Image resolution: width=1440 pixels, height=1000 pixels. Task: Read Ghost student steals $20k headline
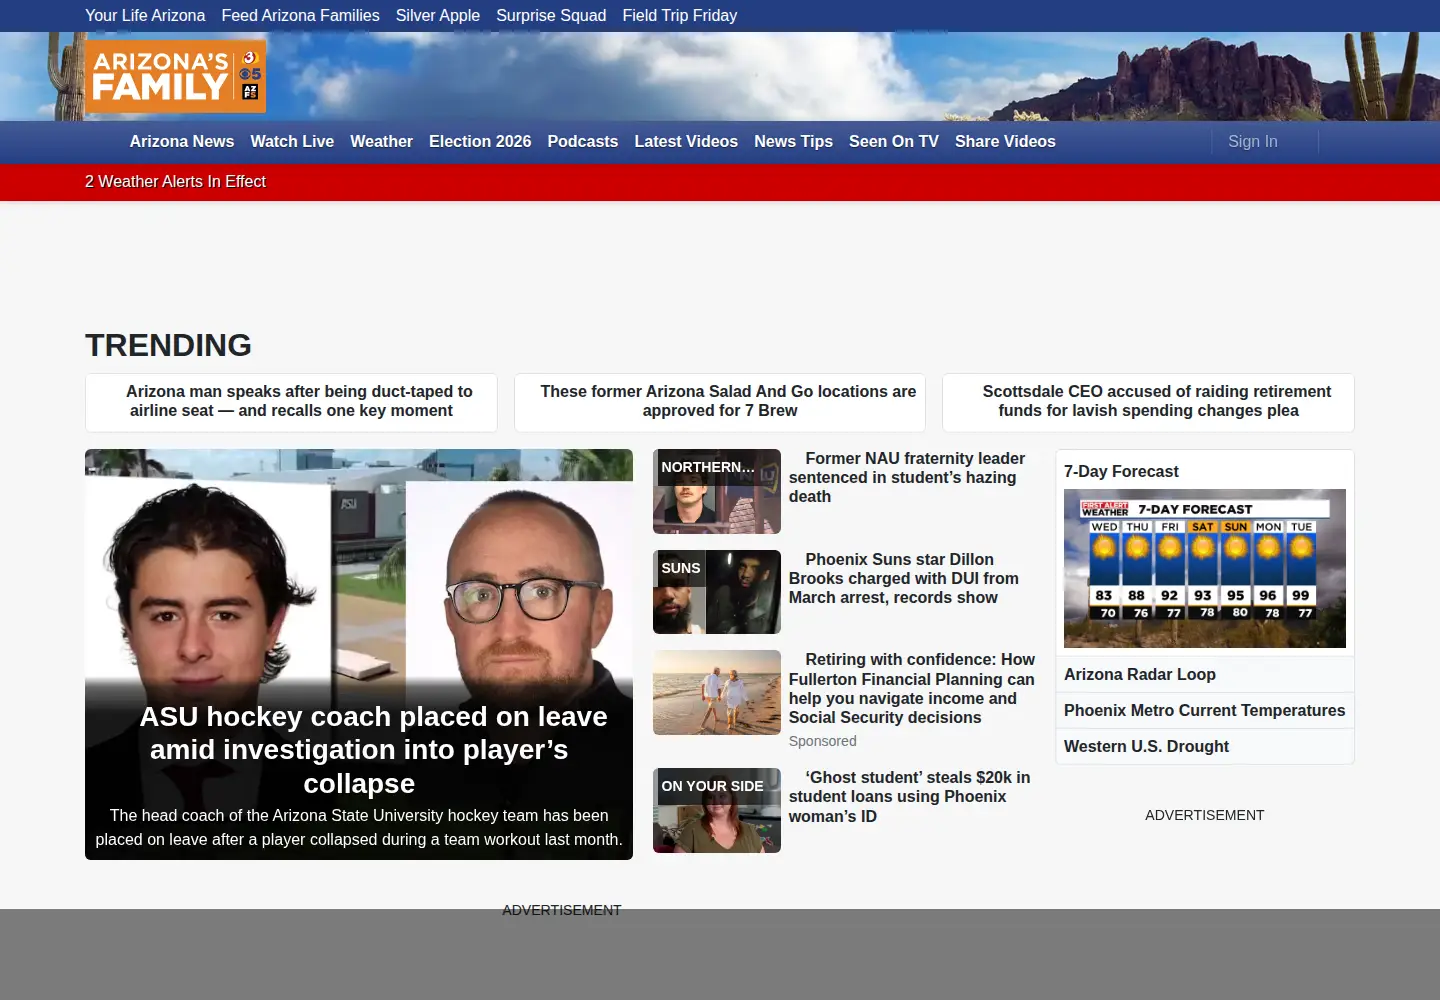click(910, 797)
